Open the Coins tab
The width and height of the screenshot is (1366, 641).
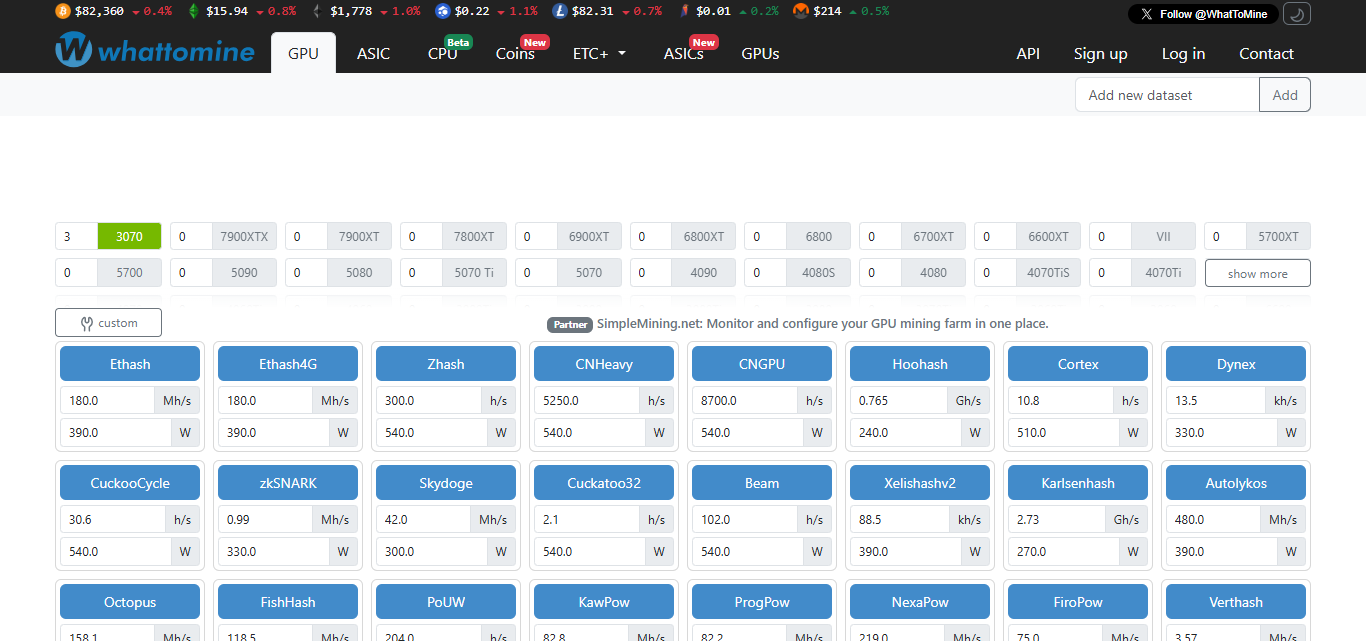coord(516,54)
